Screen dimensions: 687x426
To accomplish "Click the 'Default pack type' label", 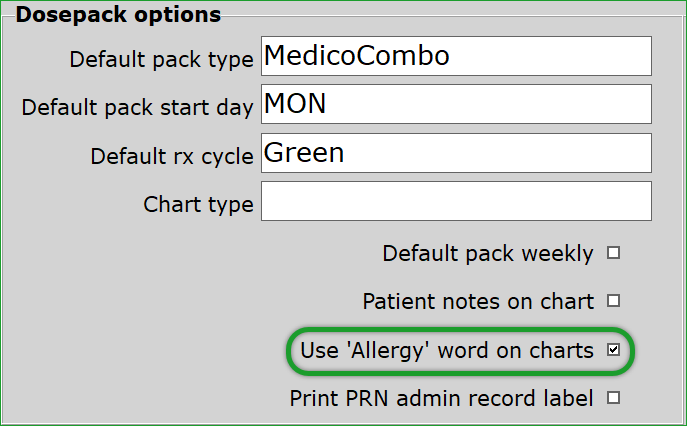I will [x=161, y=59].
